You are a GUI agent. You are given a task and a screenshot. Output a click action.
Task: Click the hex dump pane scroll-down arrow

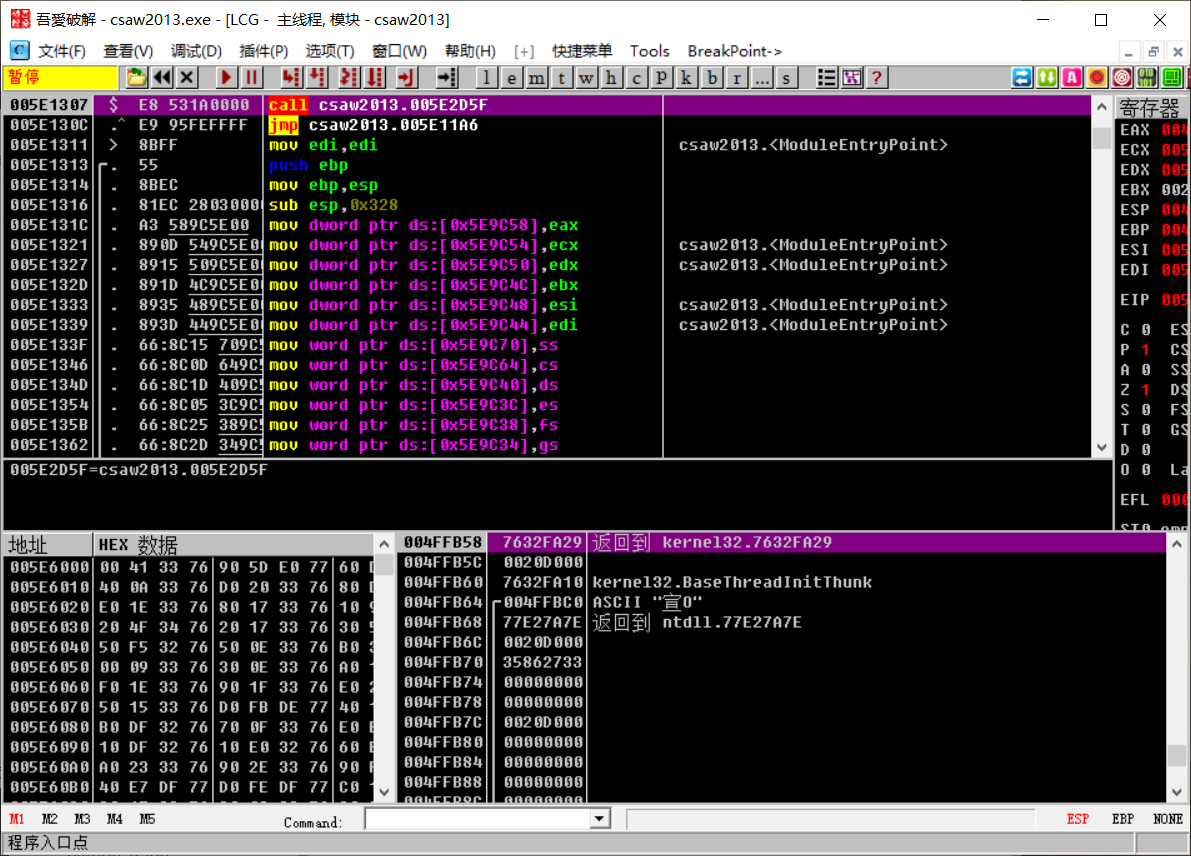(384, 792)
